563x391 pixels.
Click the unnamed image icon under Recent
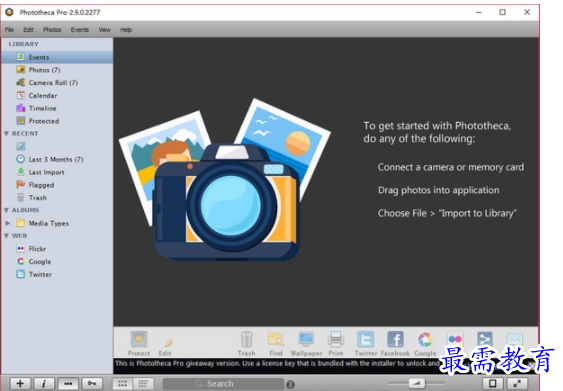[x=21, y=146]
